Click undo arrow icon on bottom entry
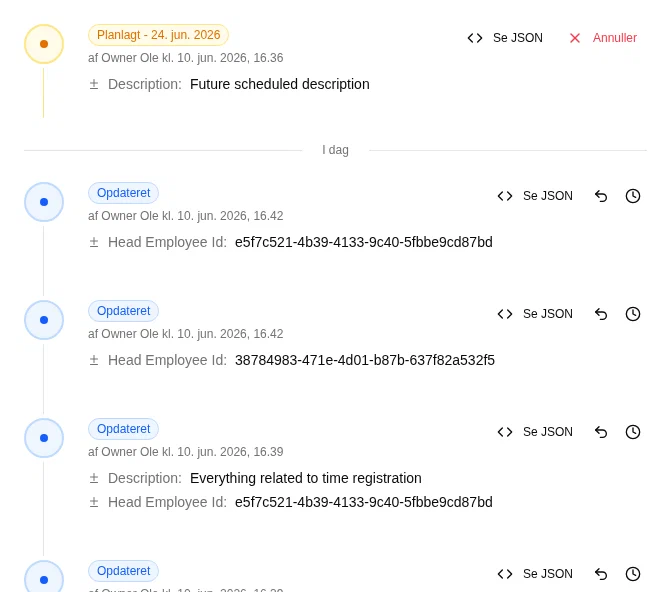This screenshot has width=671, height=592. click(x=601, y=574)
